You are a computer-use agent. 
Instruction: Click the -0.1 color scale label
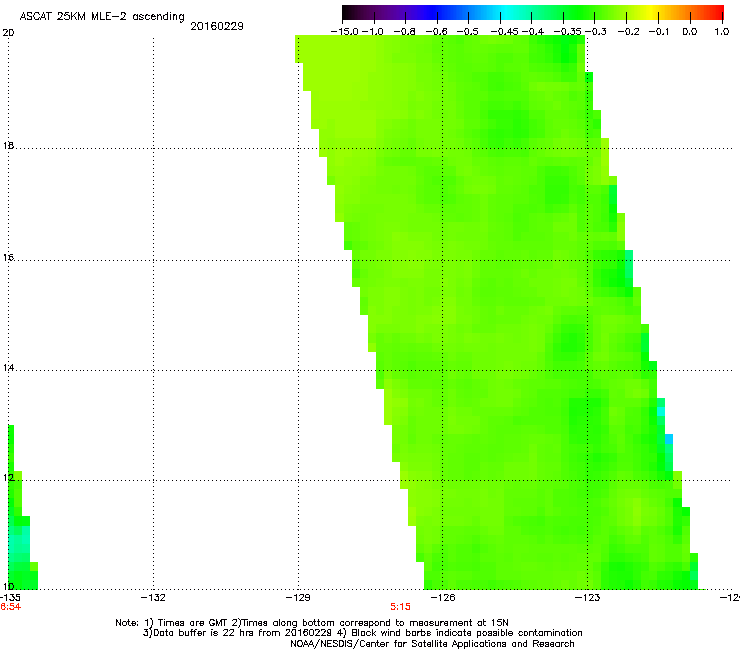coord(659,32)
